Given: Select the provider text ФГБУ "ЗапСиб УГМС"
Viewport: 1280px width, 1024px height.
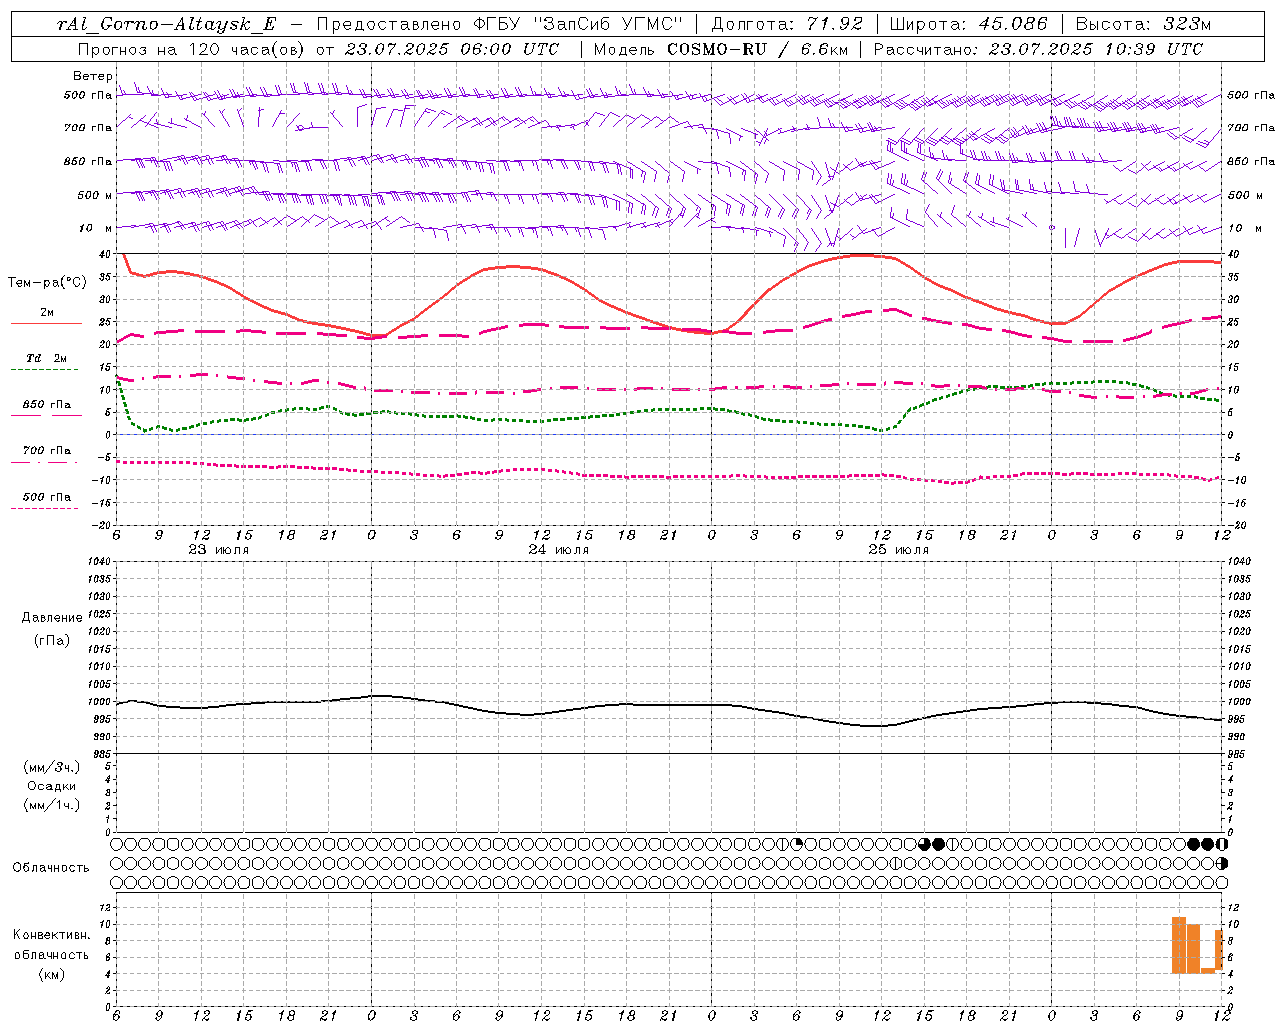Looking at the screenshot, I should [577, 24].
